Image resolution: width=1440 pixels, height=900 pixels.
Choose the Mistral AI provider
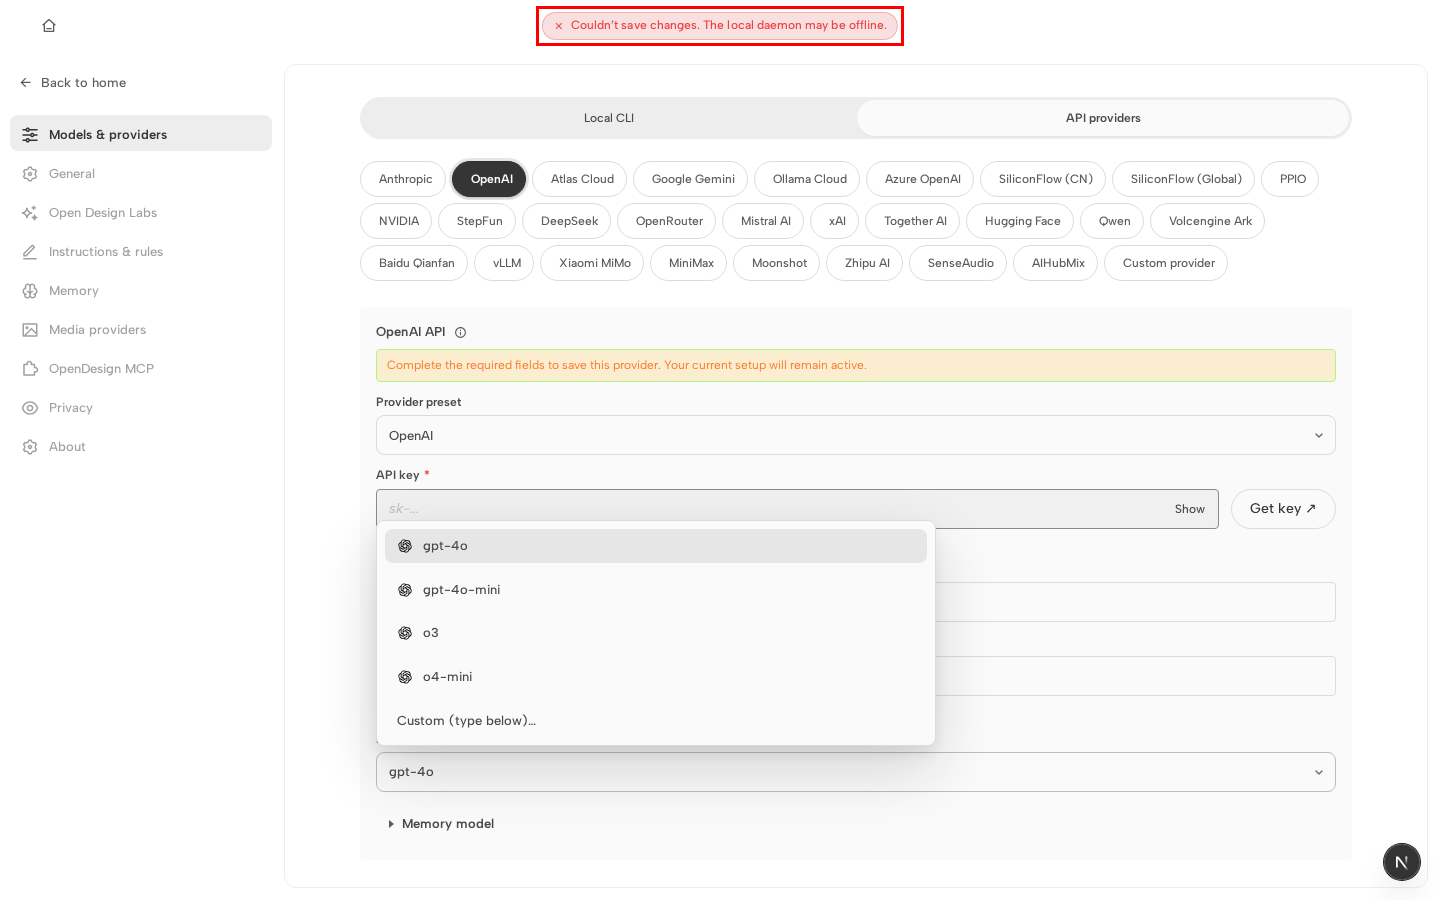pos(765,221)
